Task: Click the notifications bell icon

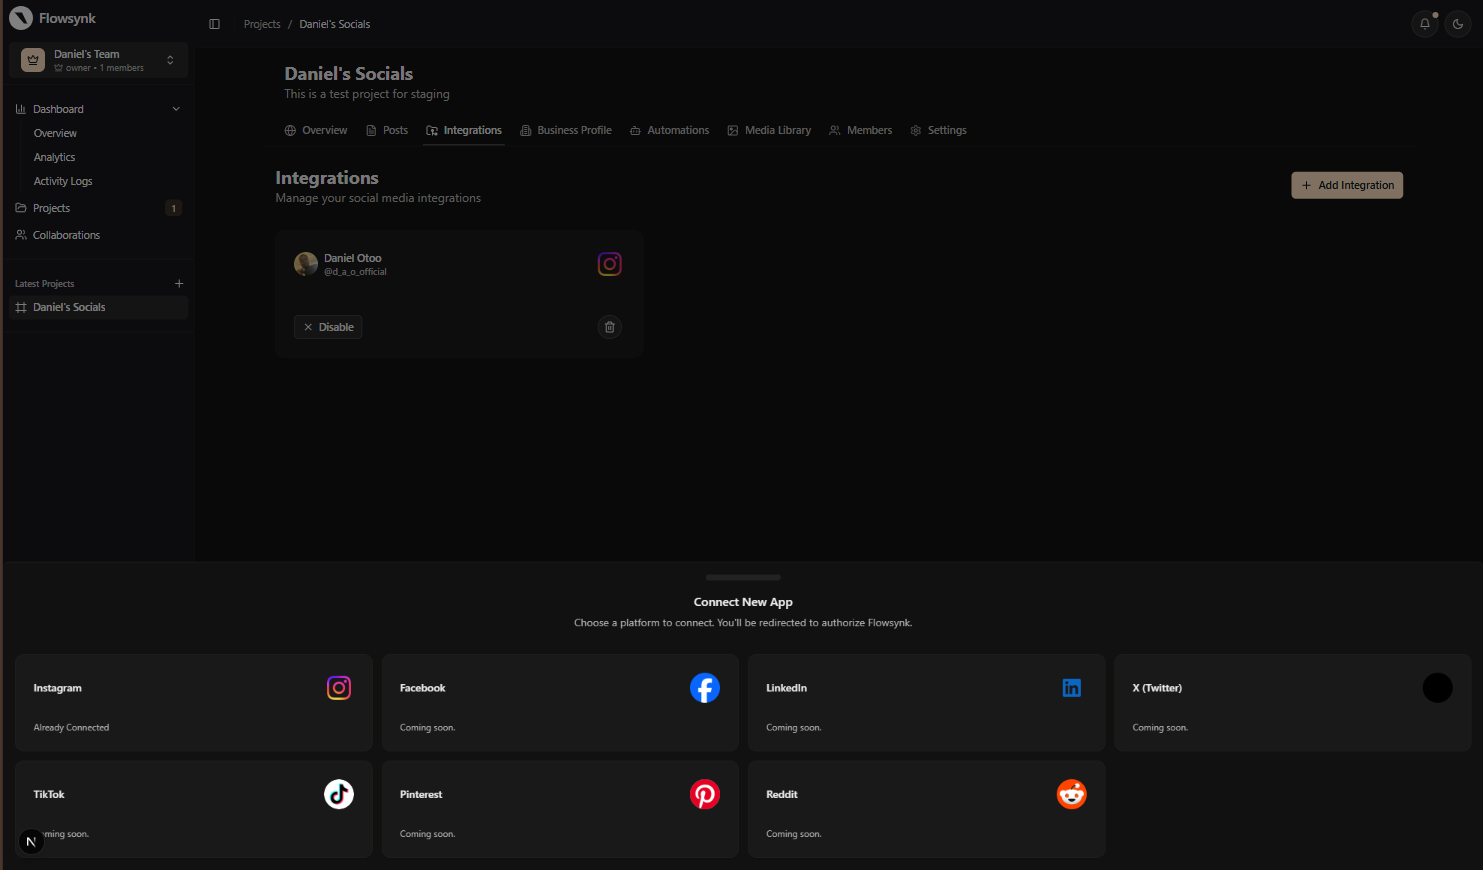Action: click(x=1424, y=24)
